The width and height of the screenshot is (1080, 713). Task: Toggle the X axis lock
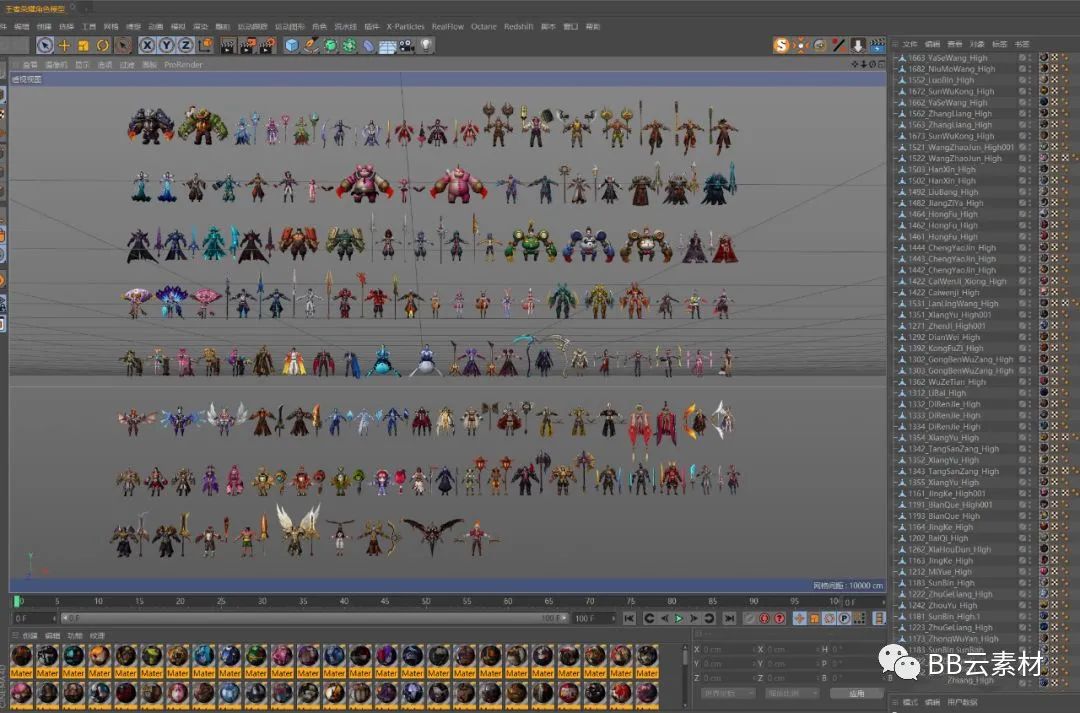tap(147, 45)
